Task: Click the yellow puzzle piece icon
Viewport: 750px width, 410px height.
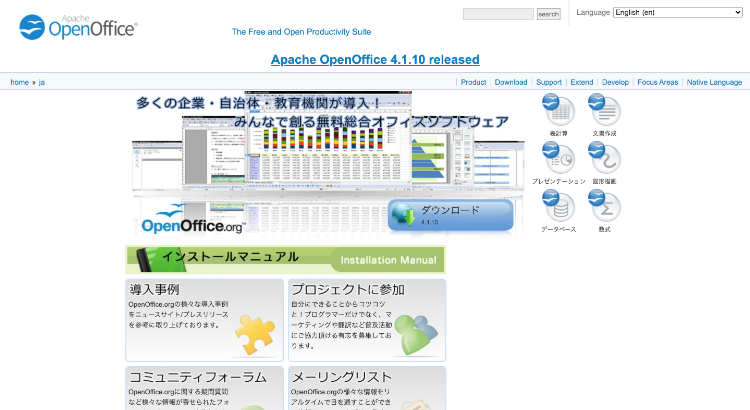Action: [x=255, y=334]
